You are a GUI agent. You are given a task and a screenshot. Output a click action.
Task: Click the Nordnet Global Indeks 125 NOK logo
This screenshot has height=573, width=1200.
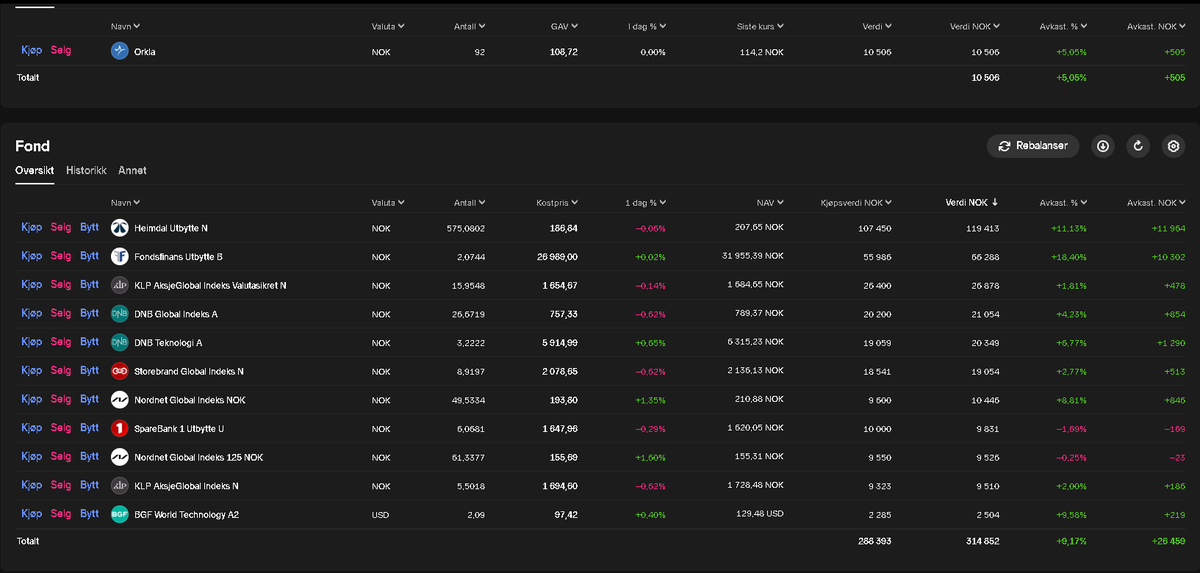coord(120,457)
